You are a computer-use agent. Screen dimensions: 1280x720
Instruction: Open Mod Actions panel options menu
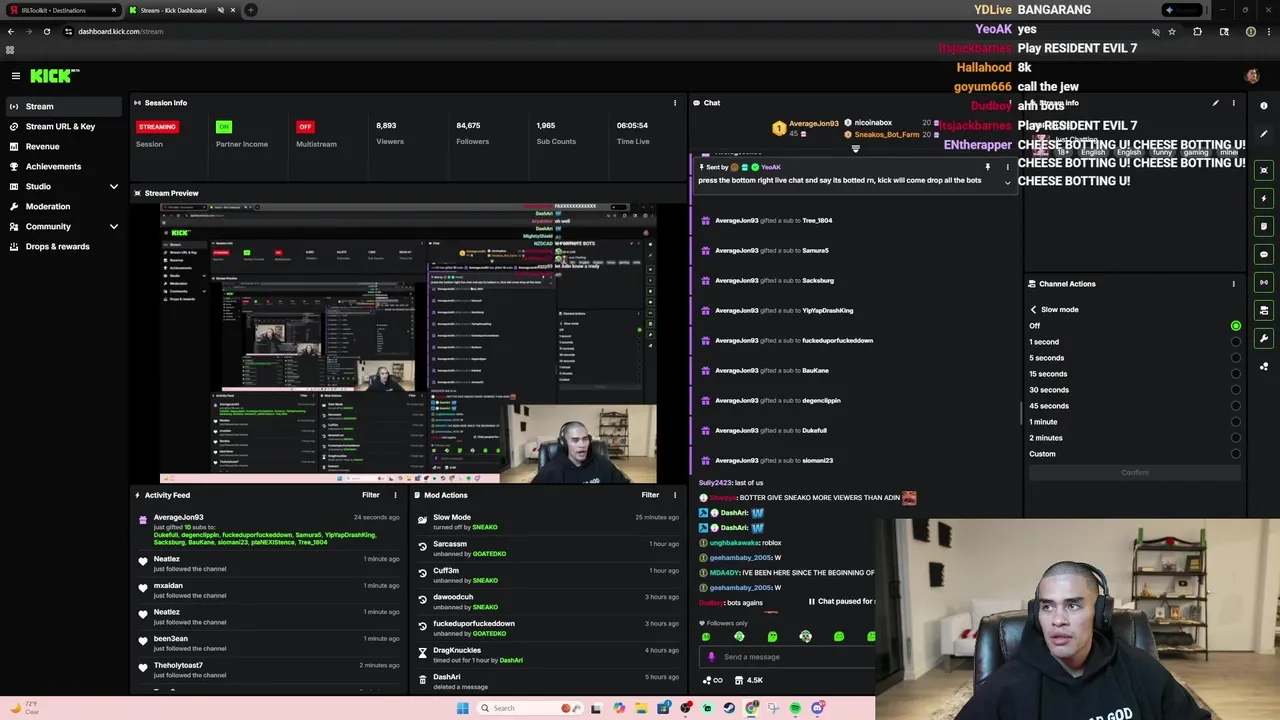(x=675, y=495)
